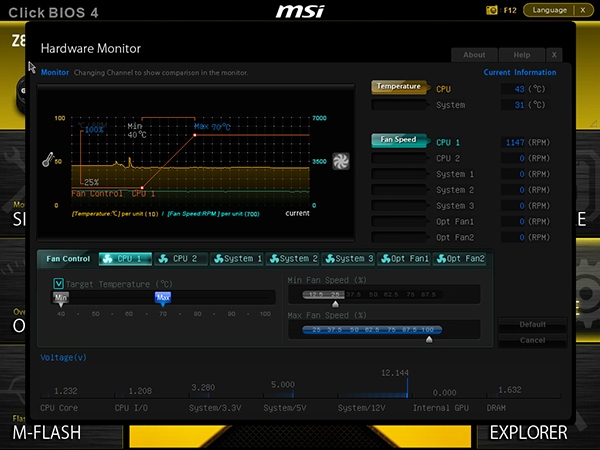Click the System/5V voltage reading 5.000
600x450 pixels.
click(x=283, y=385)
